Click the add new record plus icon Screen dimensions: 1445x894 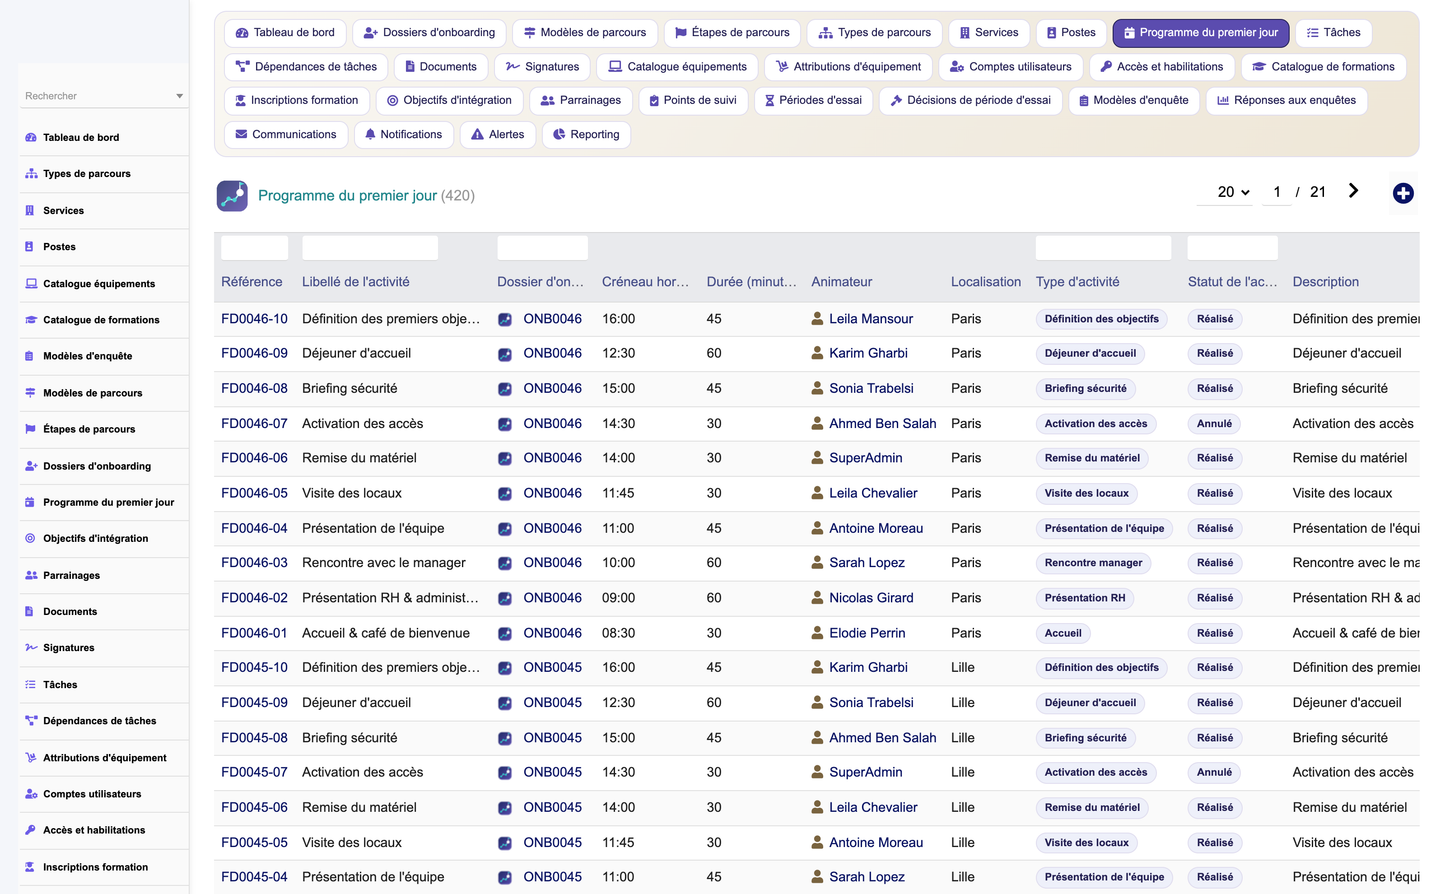click(1403, 193)
